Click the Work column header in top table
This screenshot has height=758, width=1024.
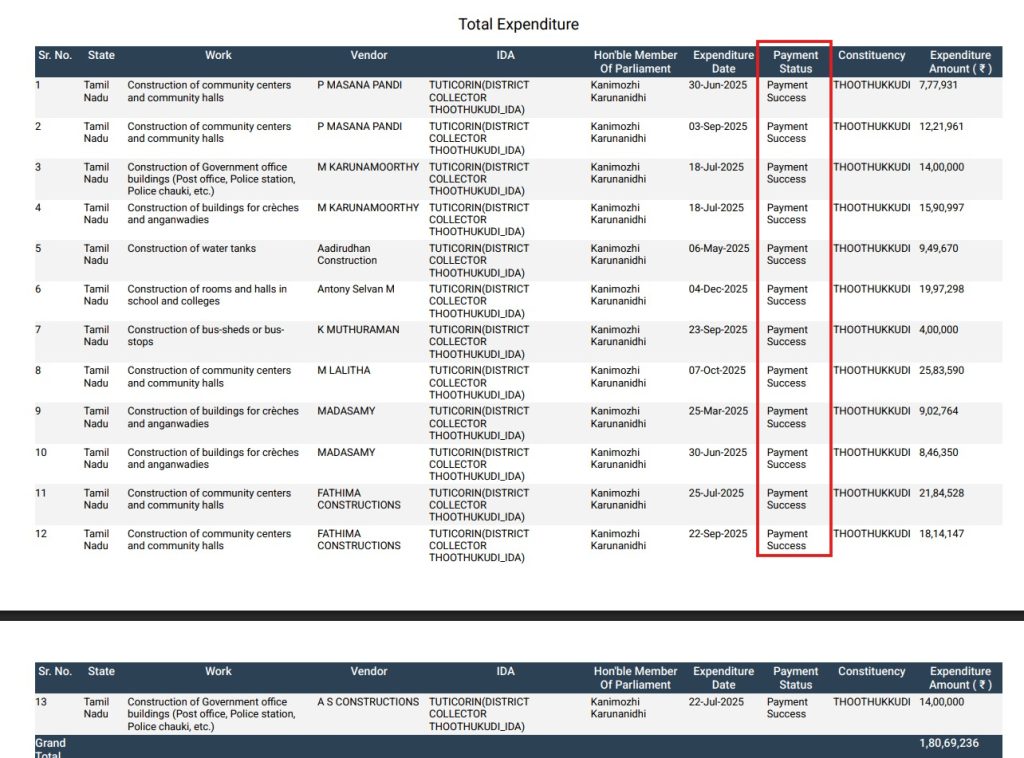[218, 55]
